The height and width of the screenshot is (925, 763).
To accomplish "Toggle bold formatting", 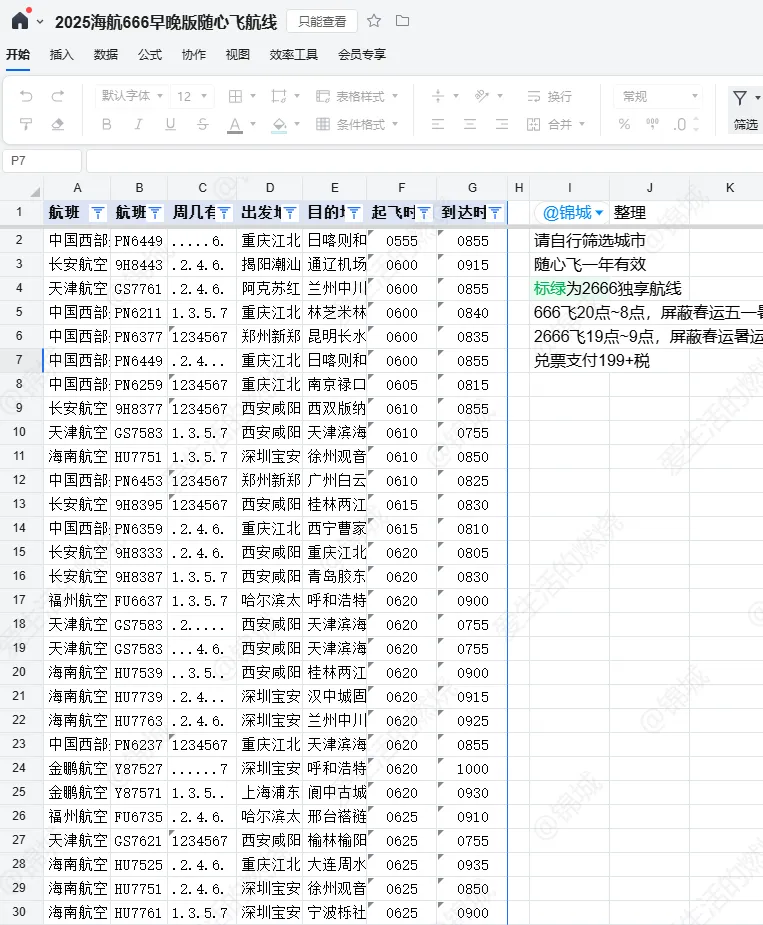I will coord(107,124).
